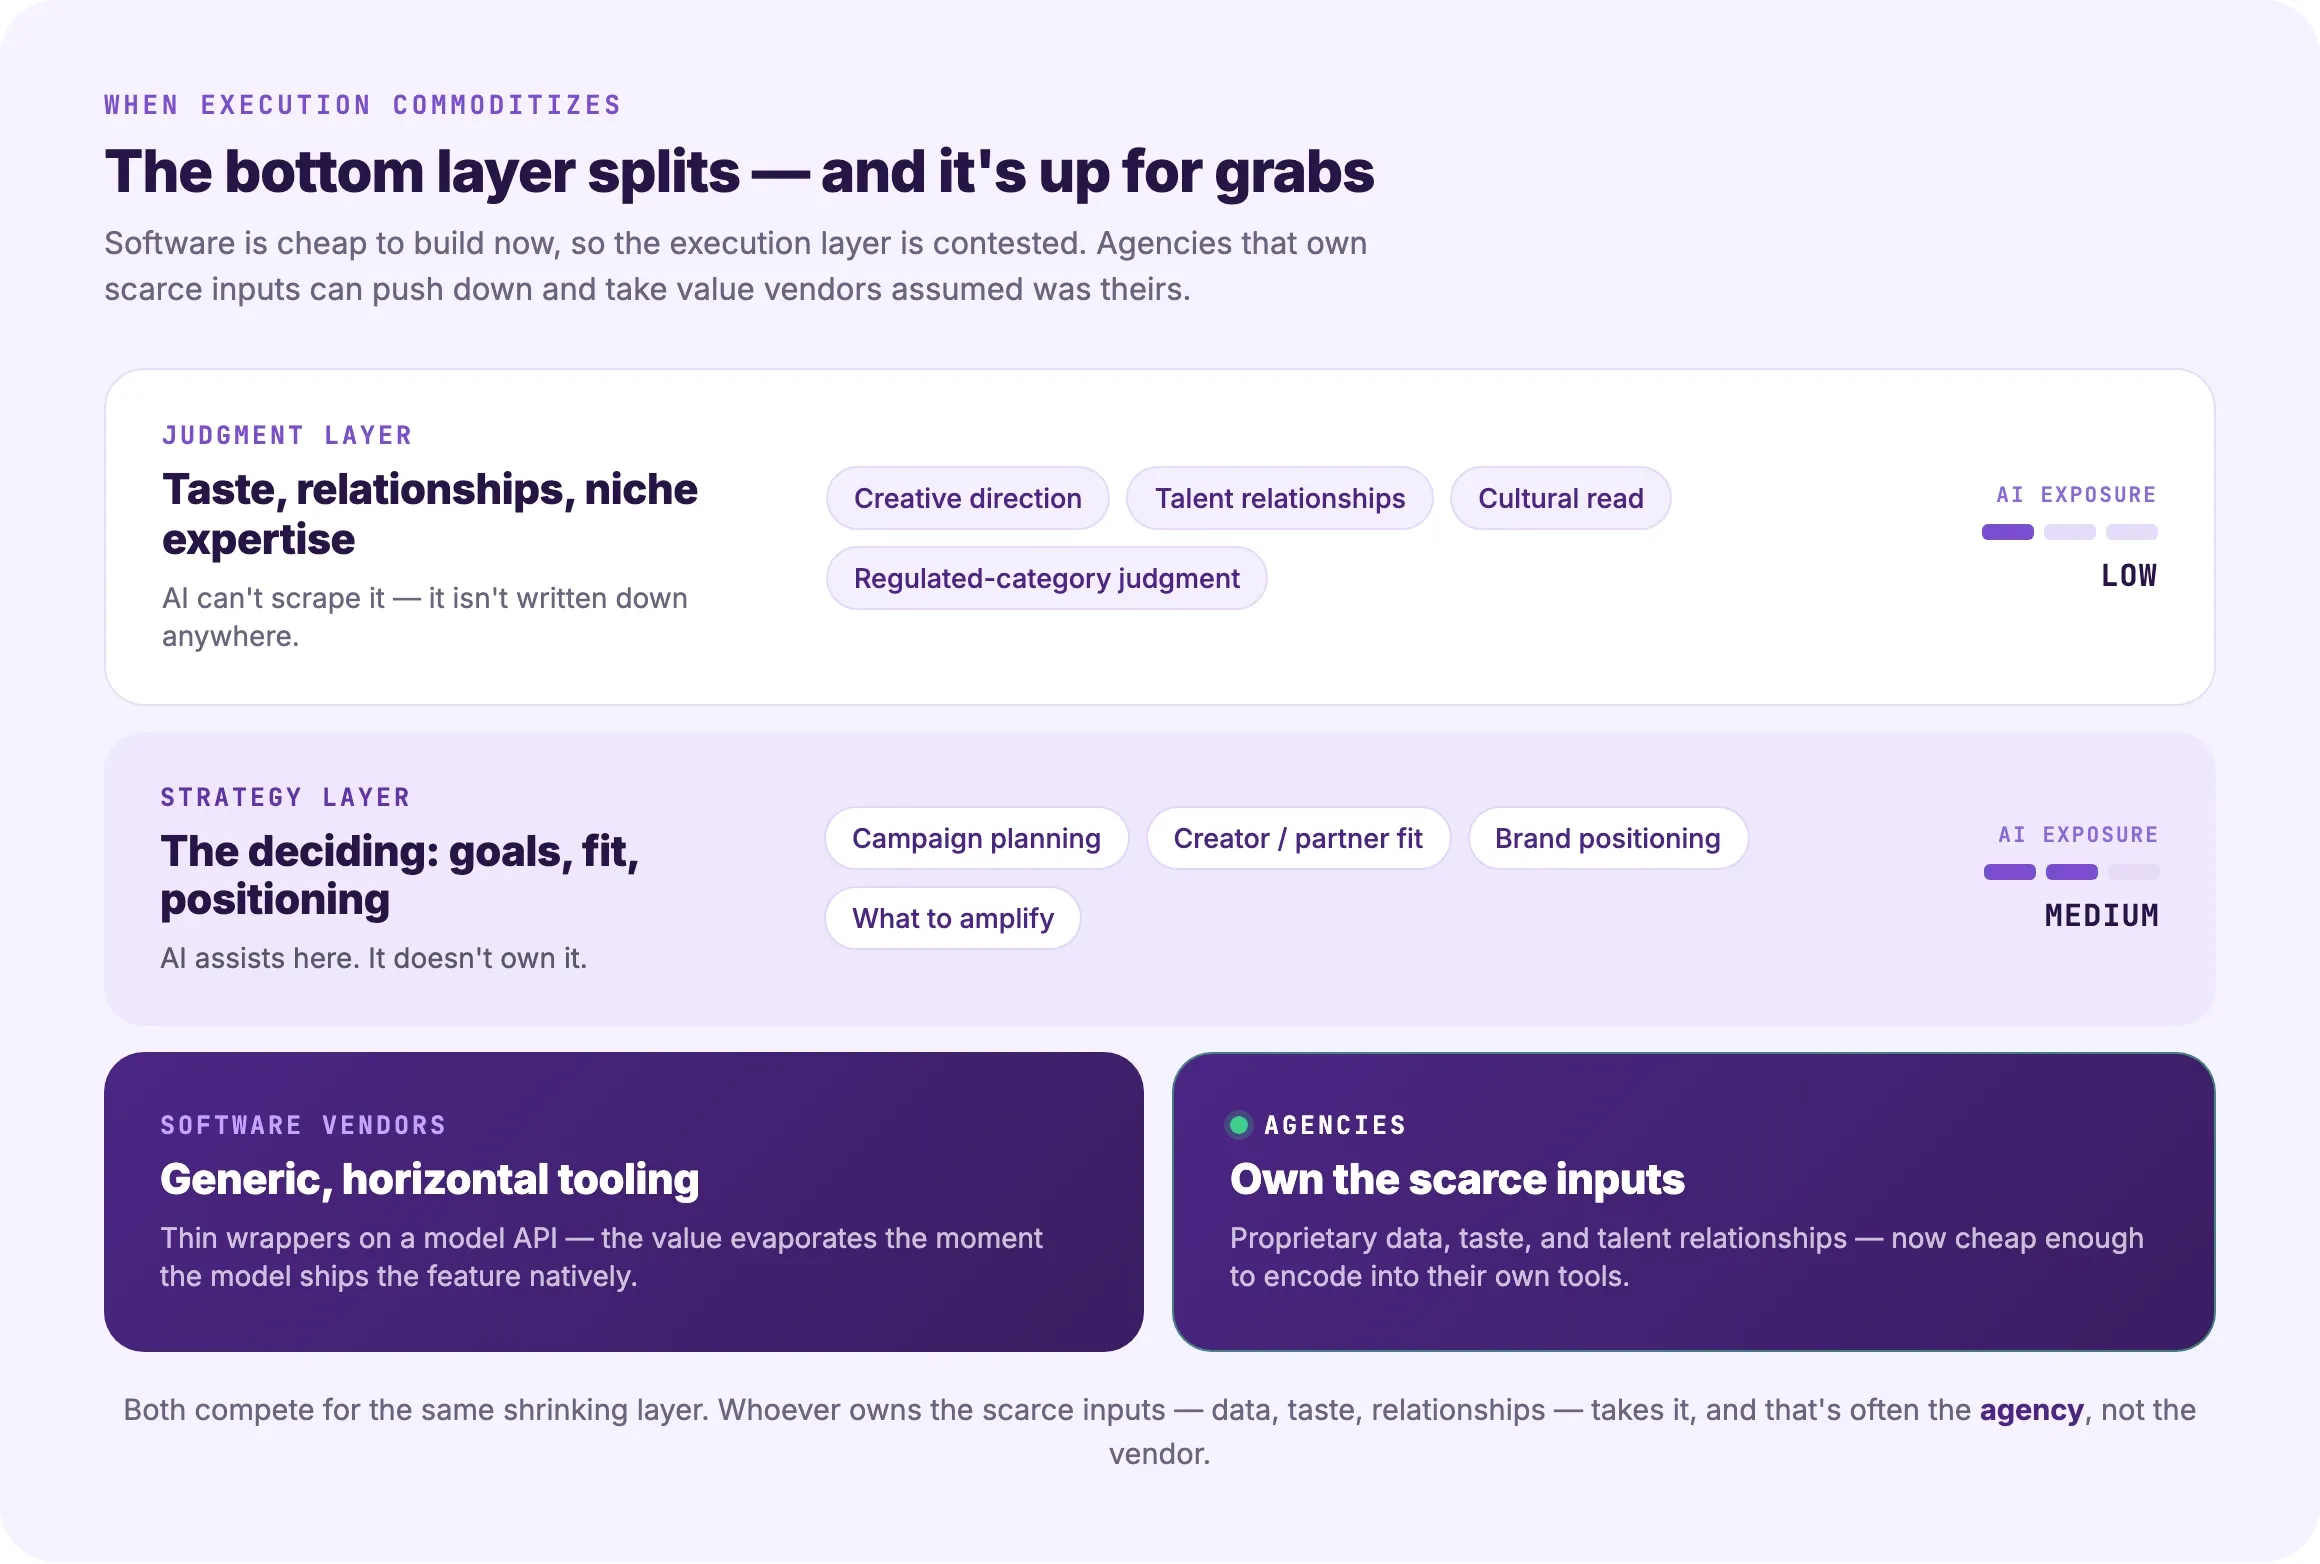Click the main headline about bottom layer

tap(739, 171)
